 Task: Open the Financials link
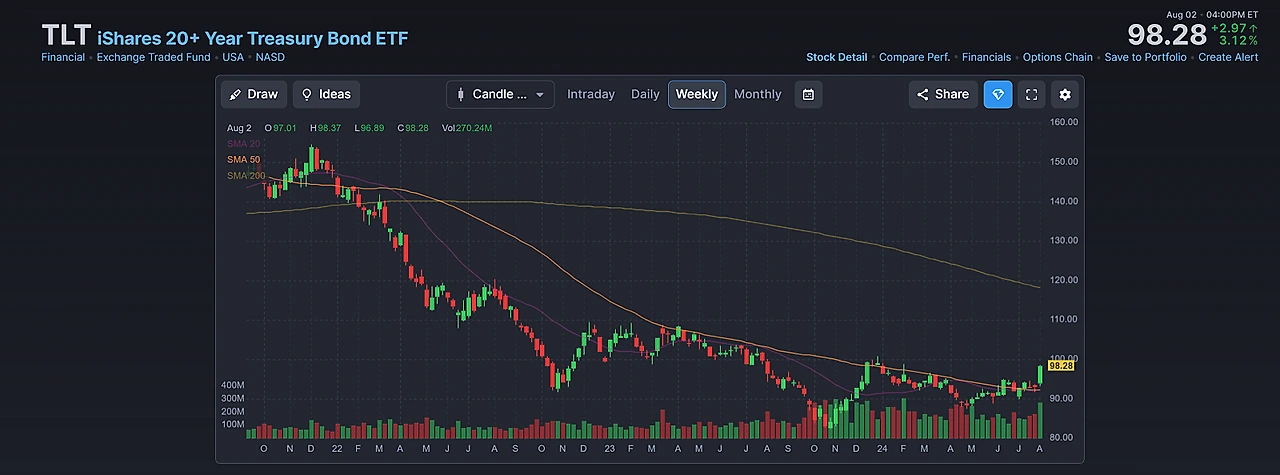click(x=986, y=57)
